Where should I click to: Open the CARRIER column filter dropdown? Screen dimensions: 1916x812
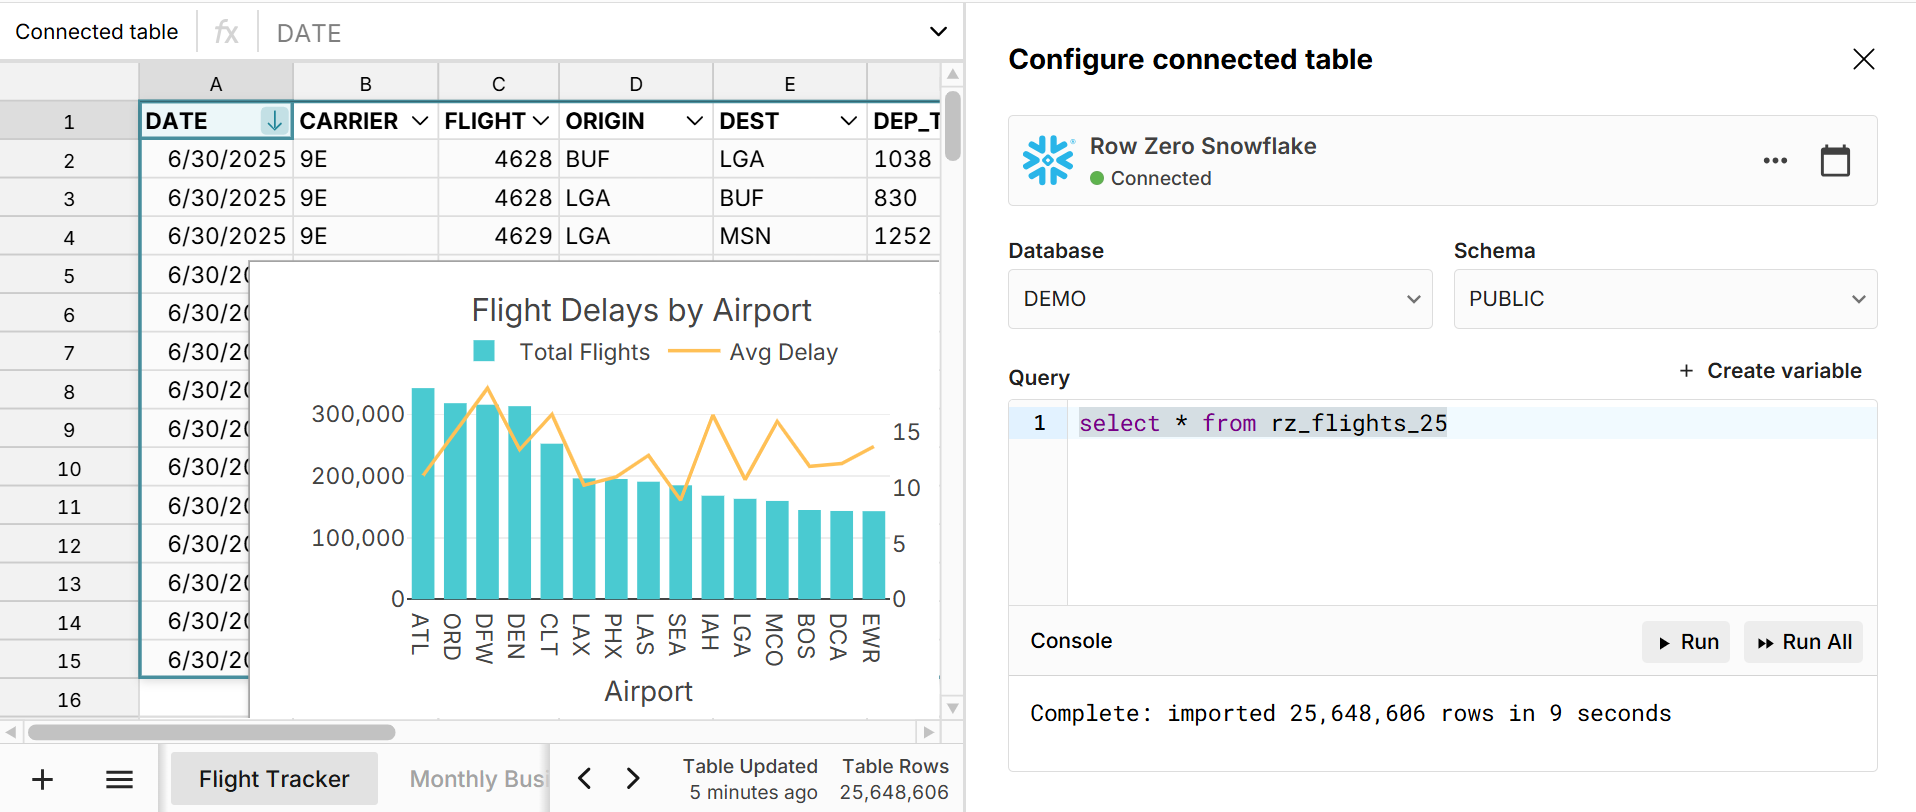[x=420, y=121]
